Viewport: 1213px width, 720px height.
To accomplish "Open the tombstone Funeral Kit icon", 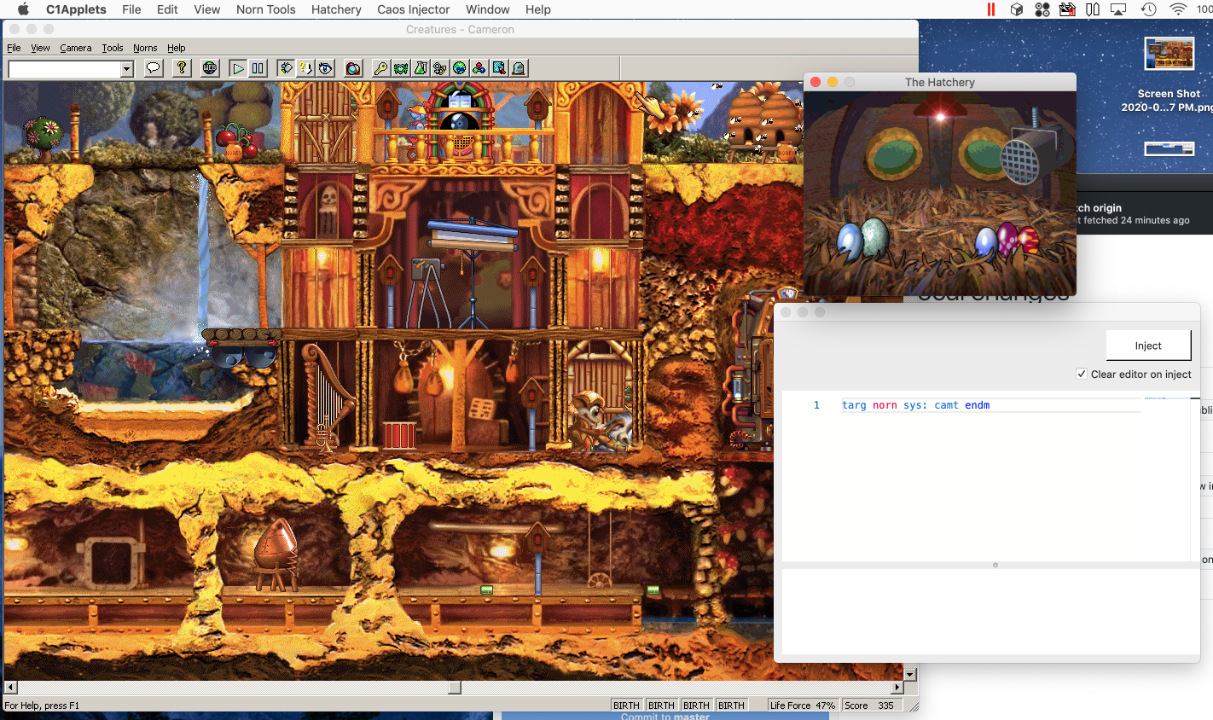I will click(518, 68).
